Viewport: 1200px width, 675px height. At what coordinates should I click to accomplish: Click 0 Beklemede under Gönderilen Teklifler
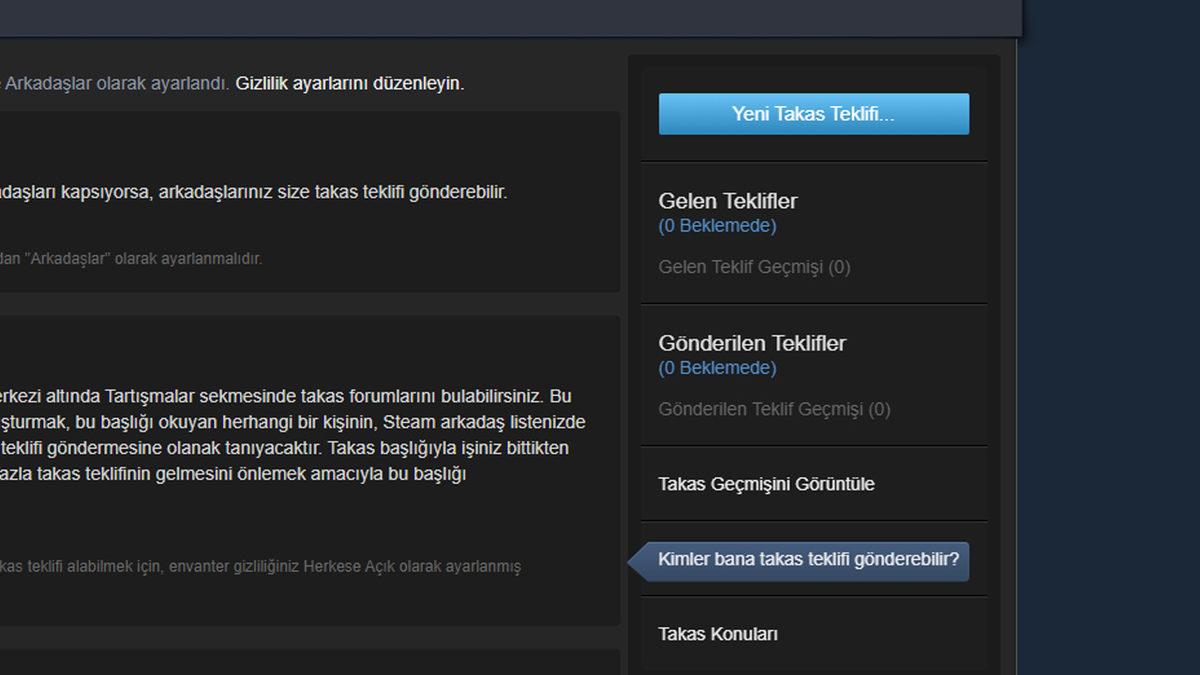point(717,368)
